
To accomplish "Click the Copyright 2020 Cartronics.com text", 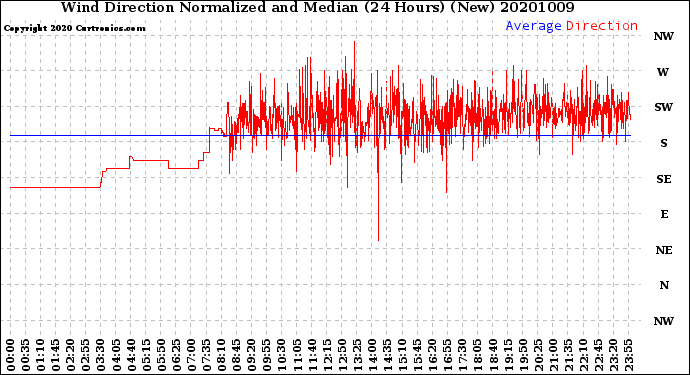I will [x=74, y=28].
